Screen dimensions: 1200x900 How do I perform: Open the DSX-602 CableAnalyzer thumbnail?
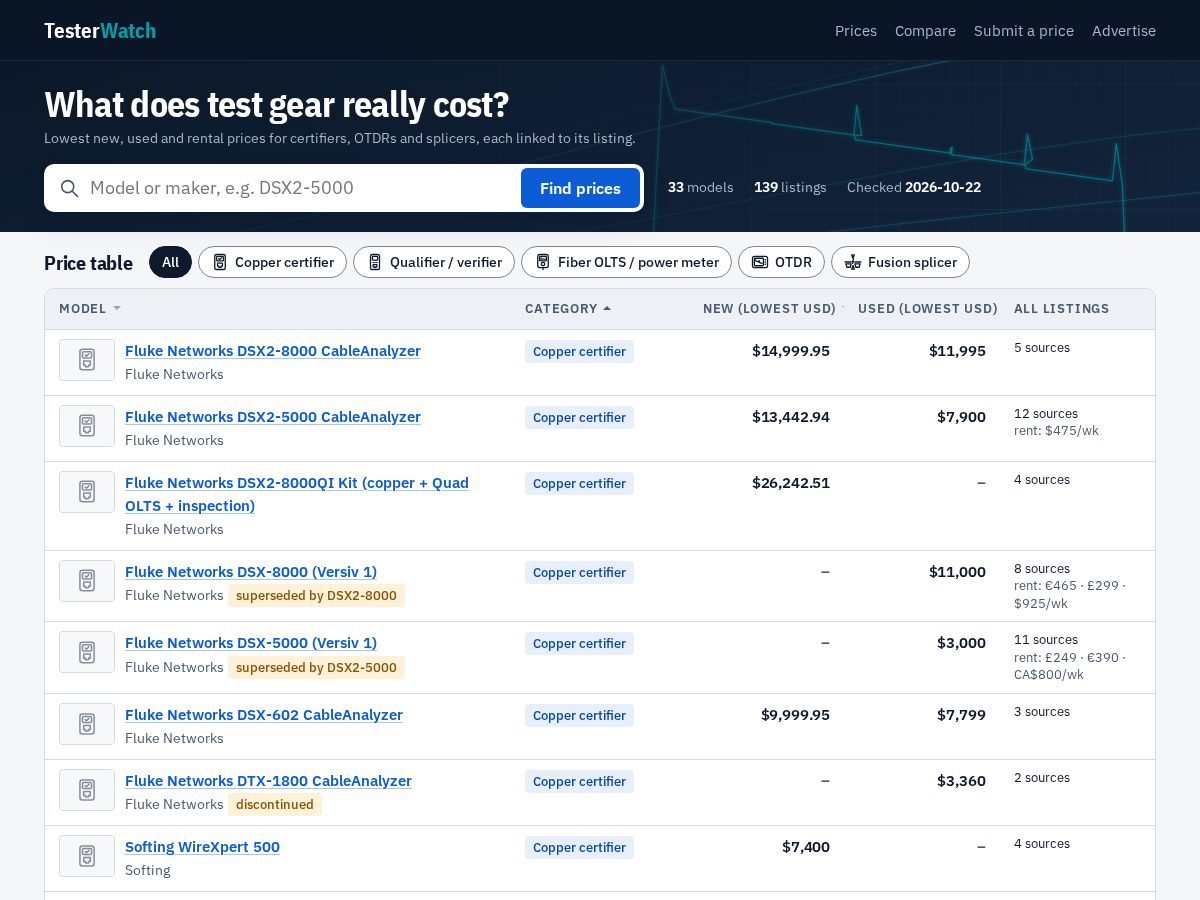pos(87,724)
